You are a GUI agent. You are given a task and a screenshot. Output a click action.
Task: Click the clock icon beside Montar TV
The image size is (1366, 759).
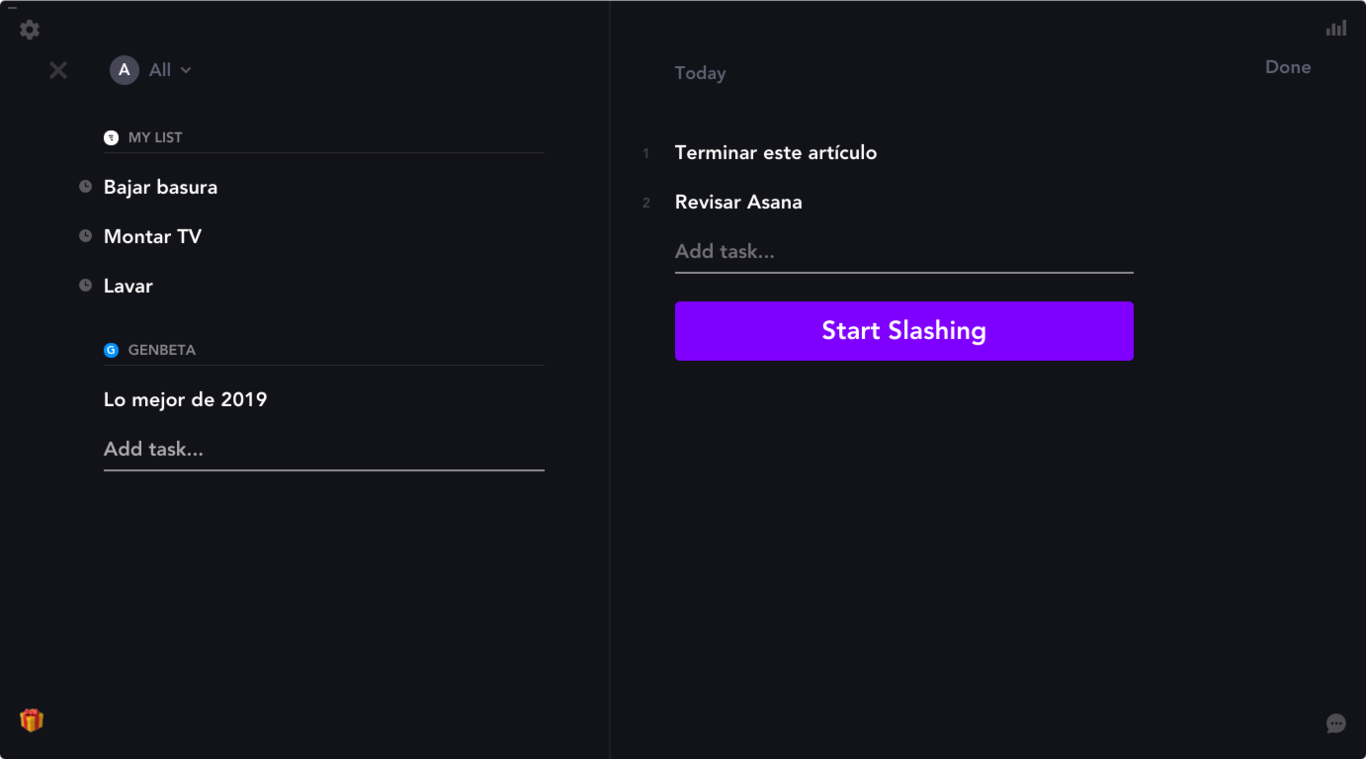tap(86, 236)
